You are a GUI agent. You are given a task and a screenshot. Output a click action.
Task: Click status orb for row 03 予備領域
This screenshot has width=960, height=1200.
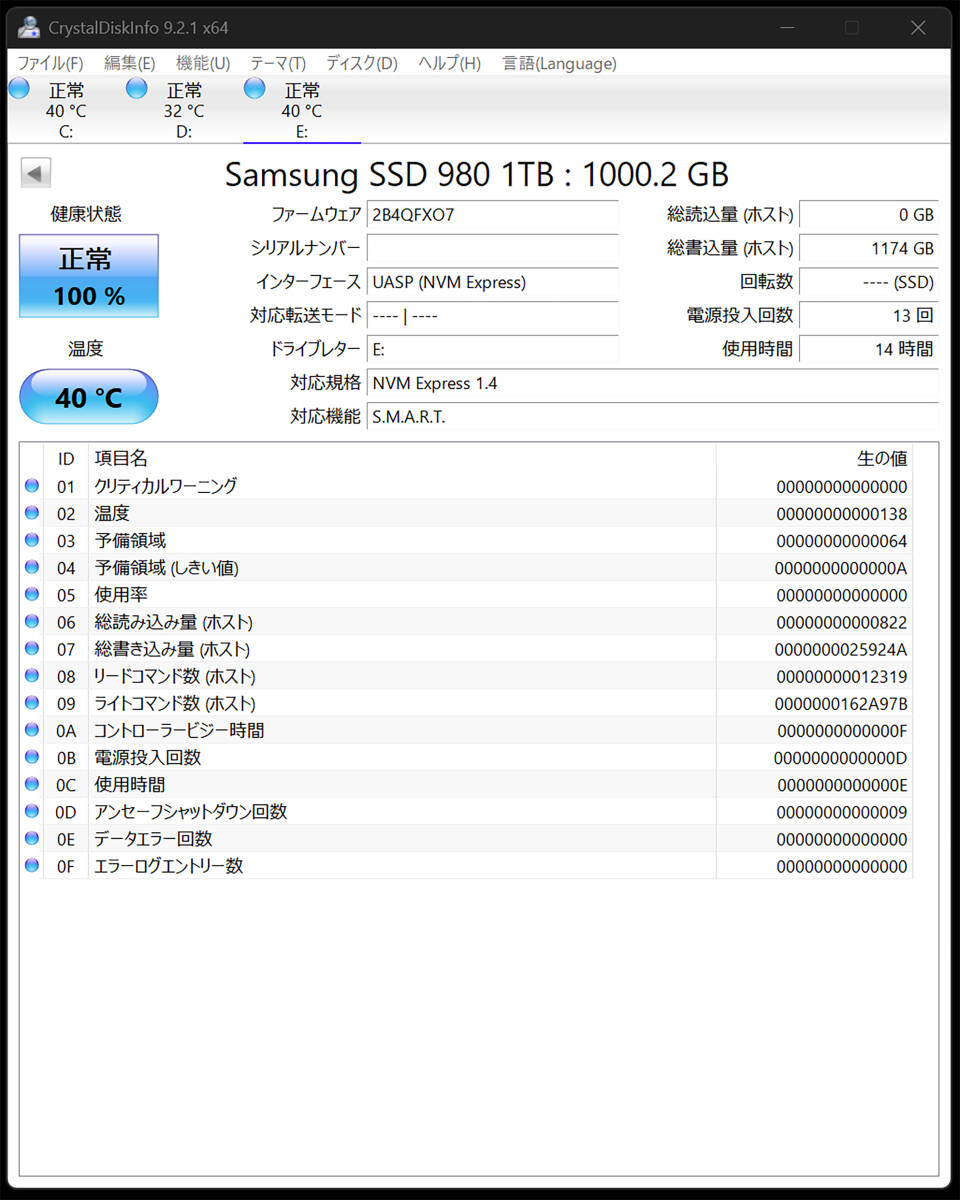pyautogui.click(x=32, y=540)
